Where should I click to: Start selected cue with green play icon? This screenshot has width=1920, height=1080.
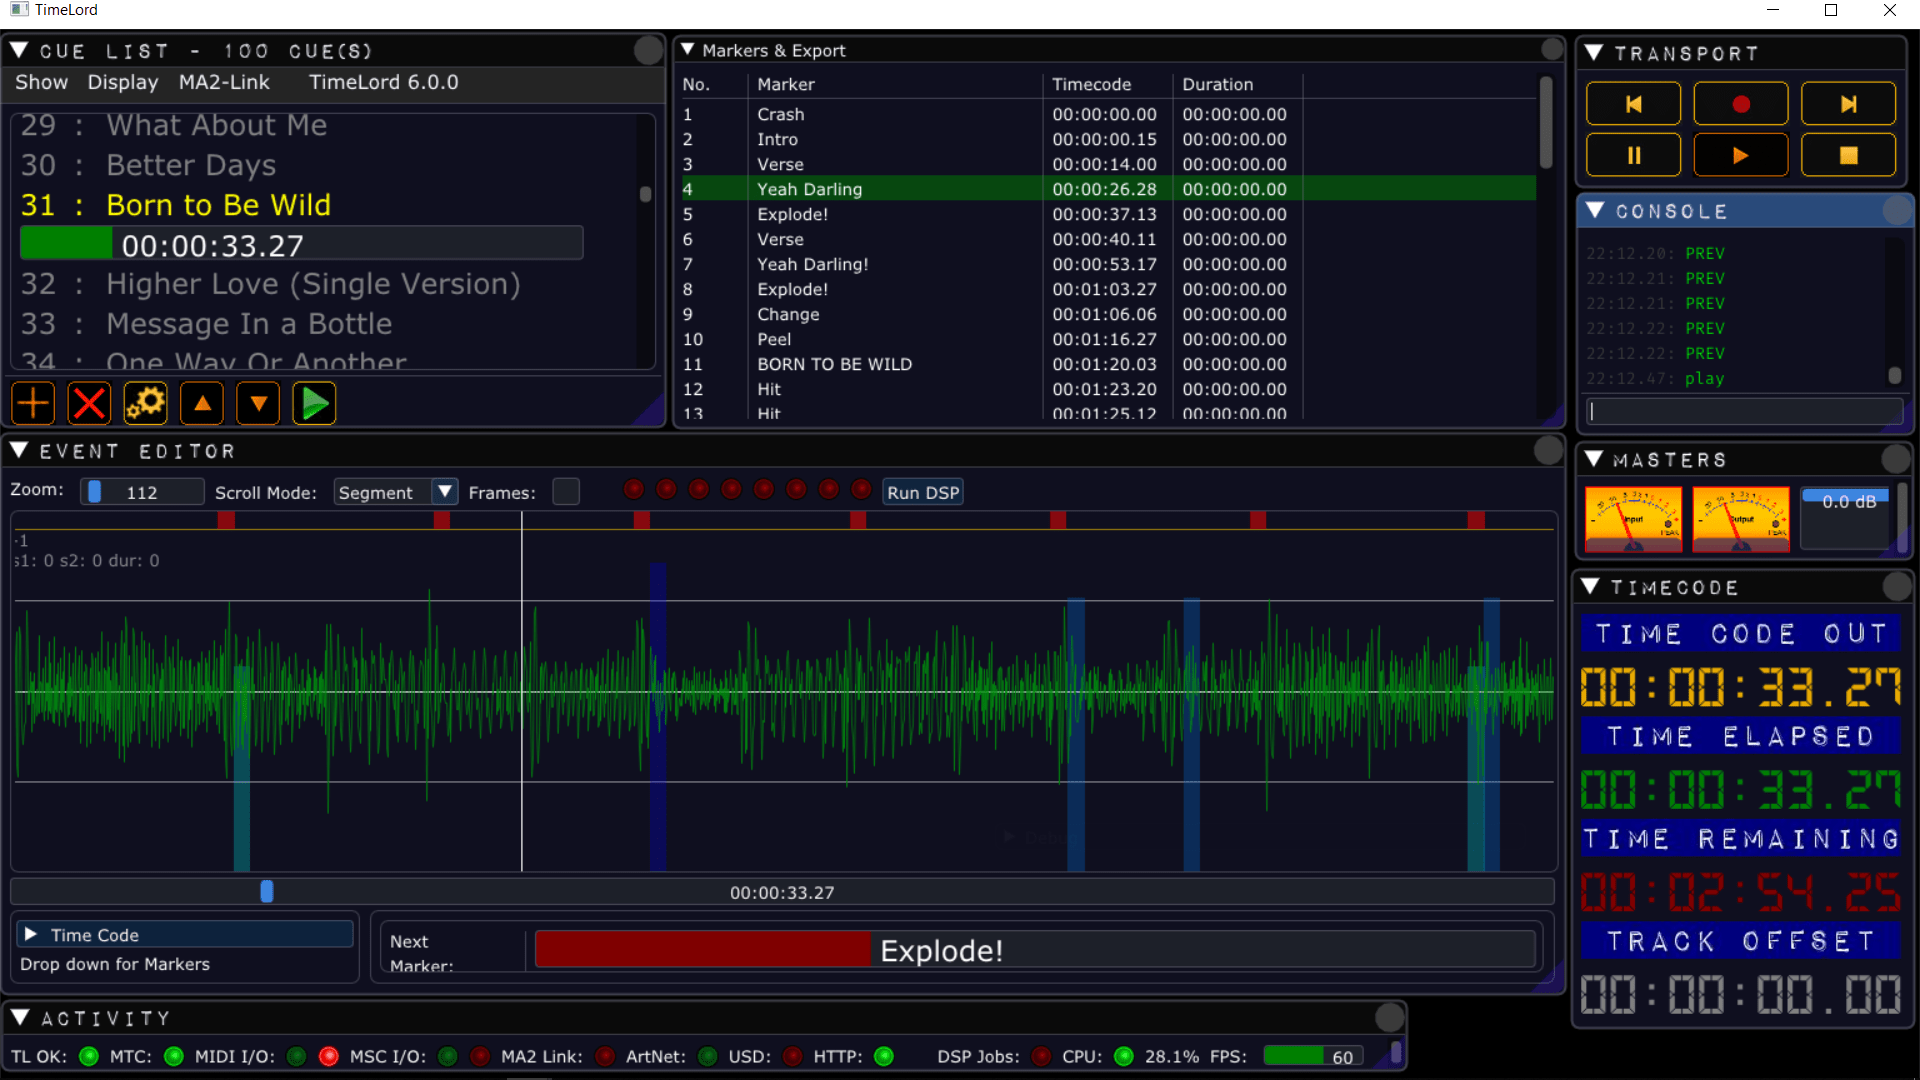314,404
